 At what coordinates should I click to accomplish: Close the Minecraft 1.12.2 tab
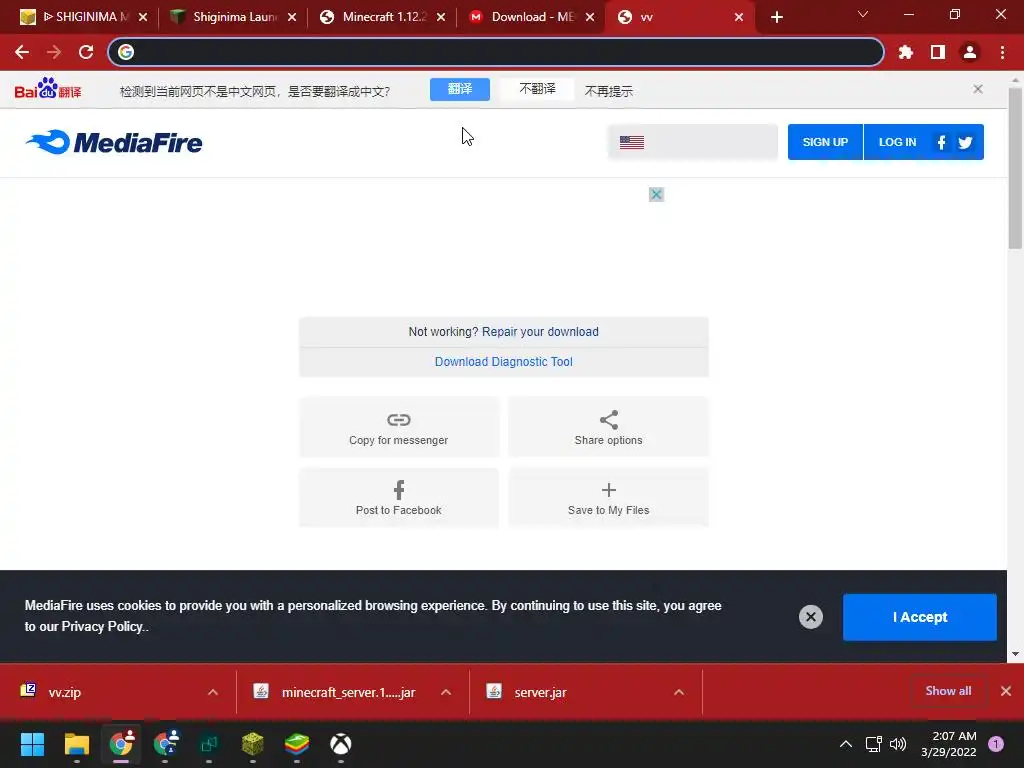(441, 17)
